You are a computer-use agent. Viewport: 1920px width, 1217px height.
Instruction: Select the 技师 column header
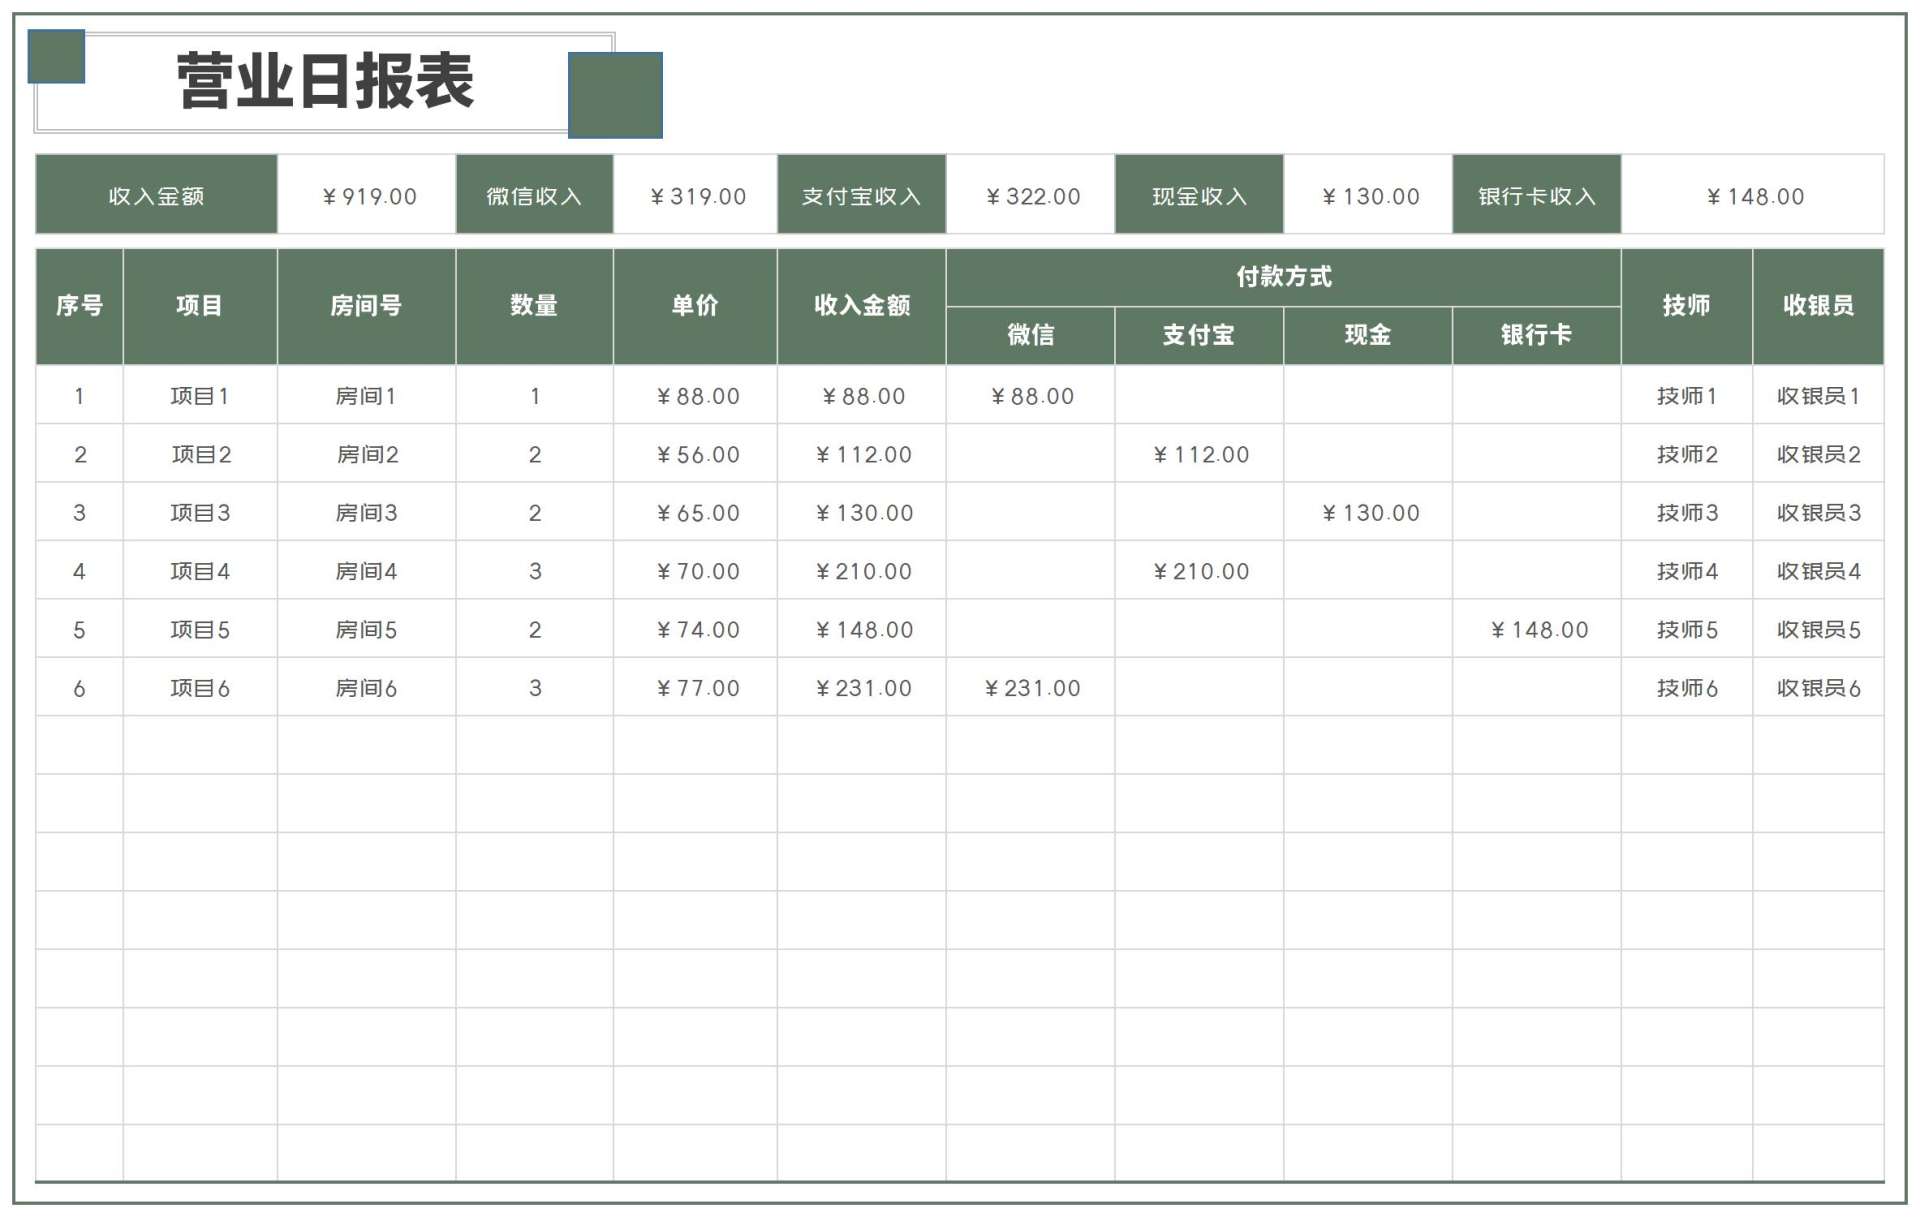point(1687,306)
